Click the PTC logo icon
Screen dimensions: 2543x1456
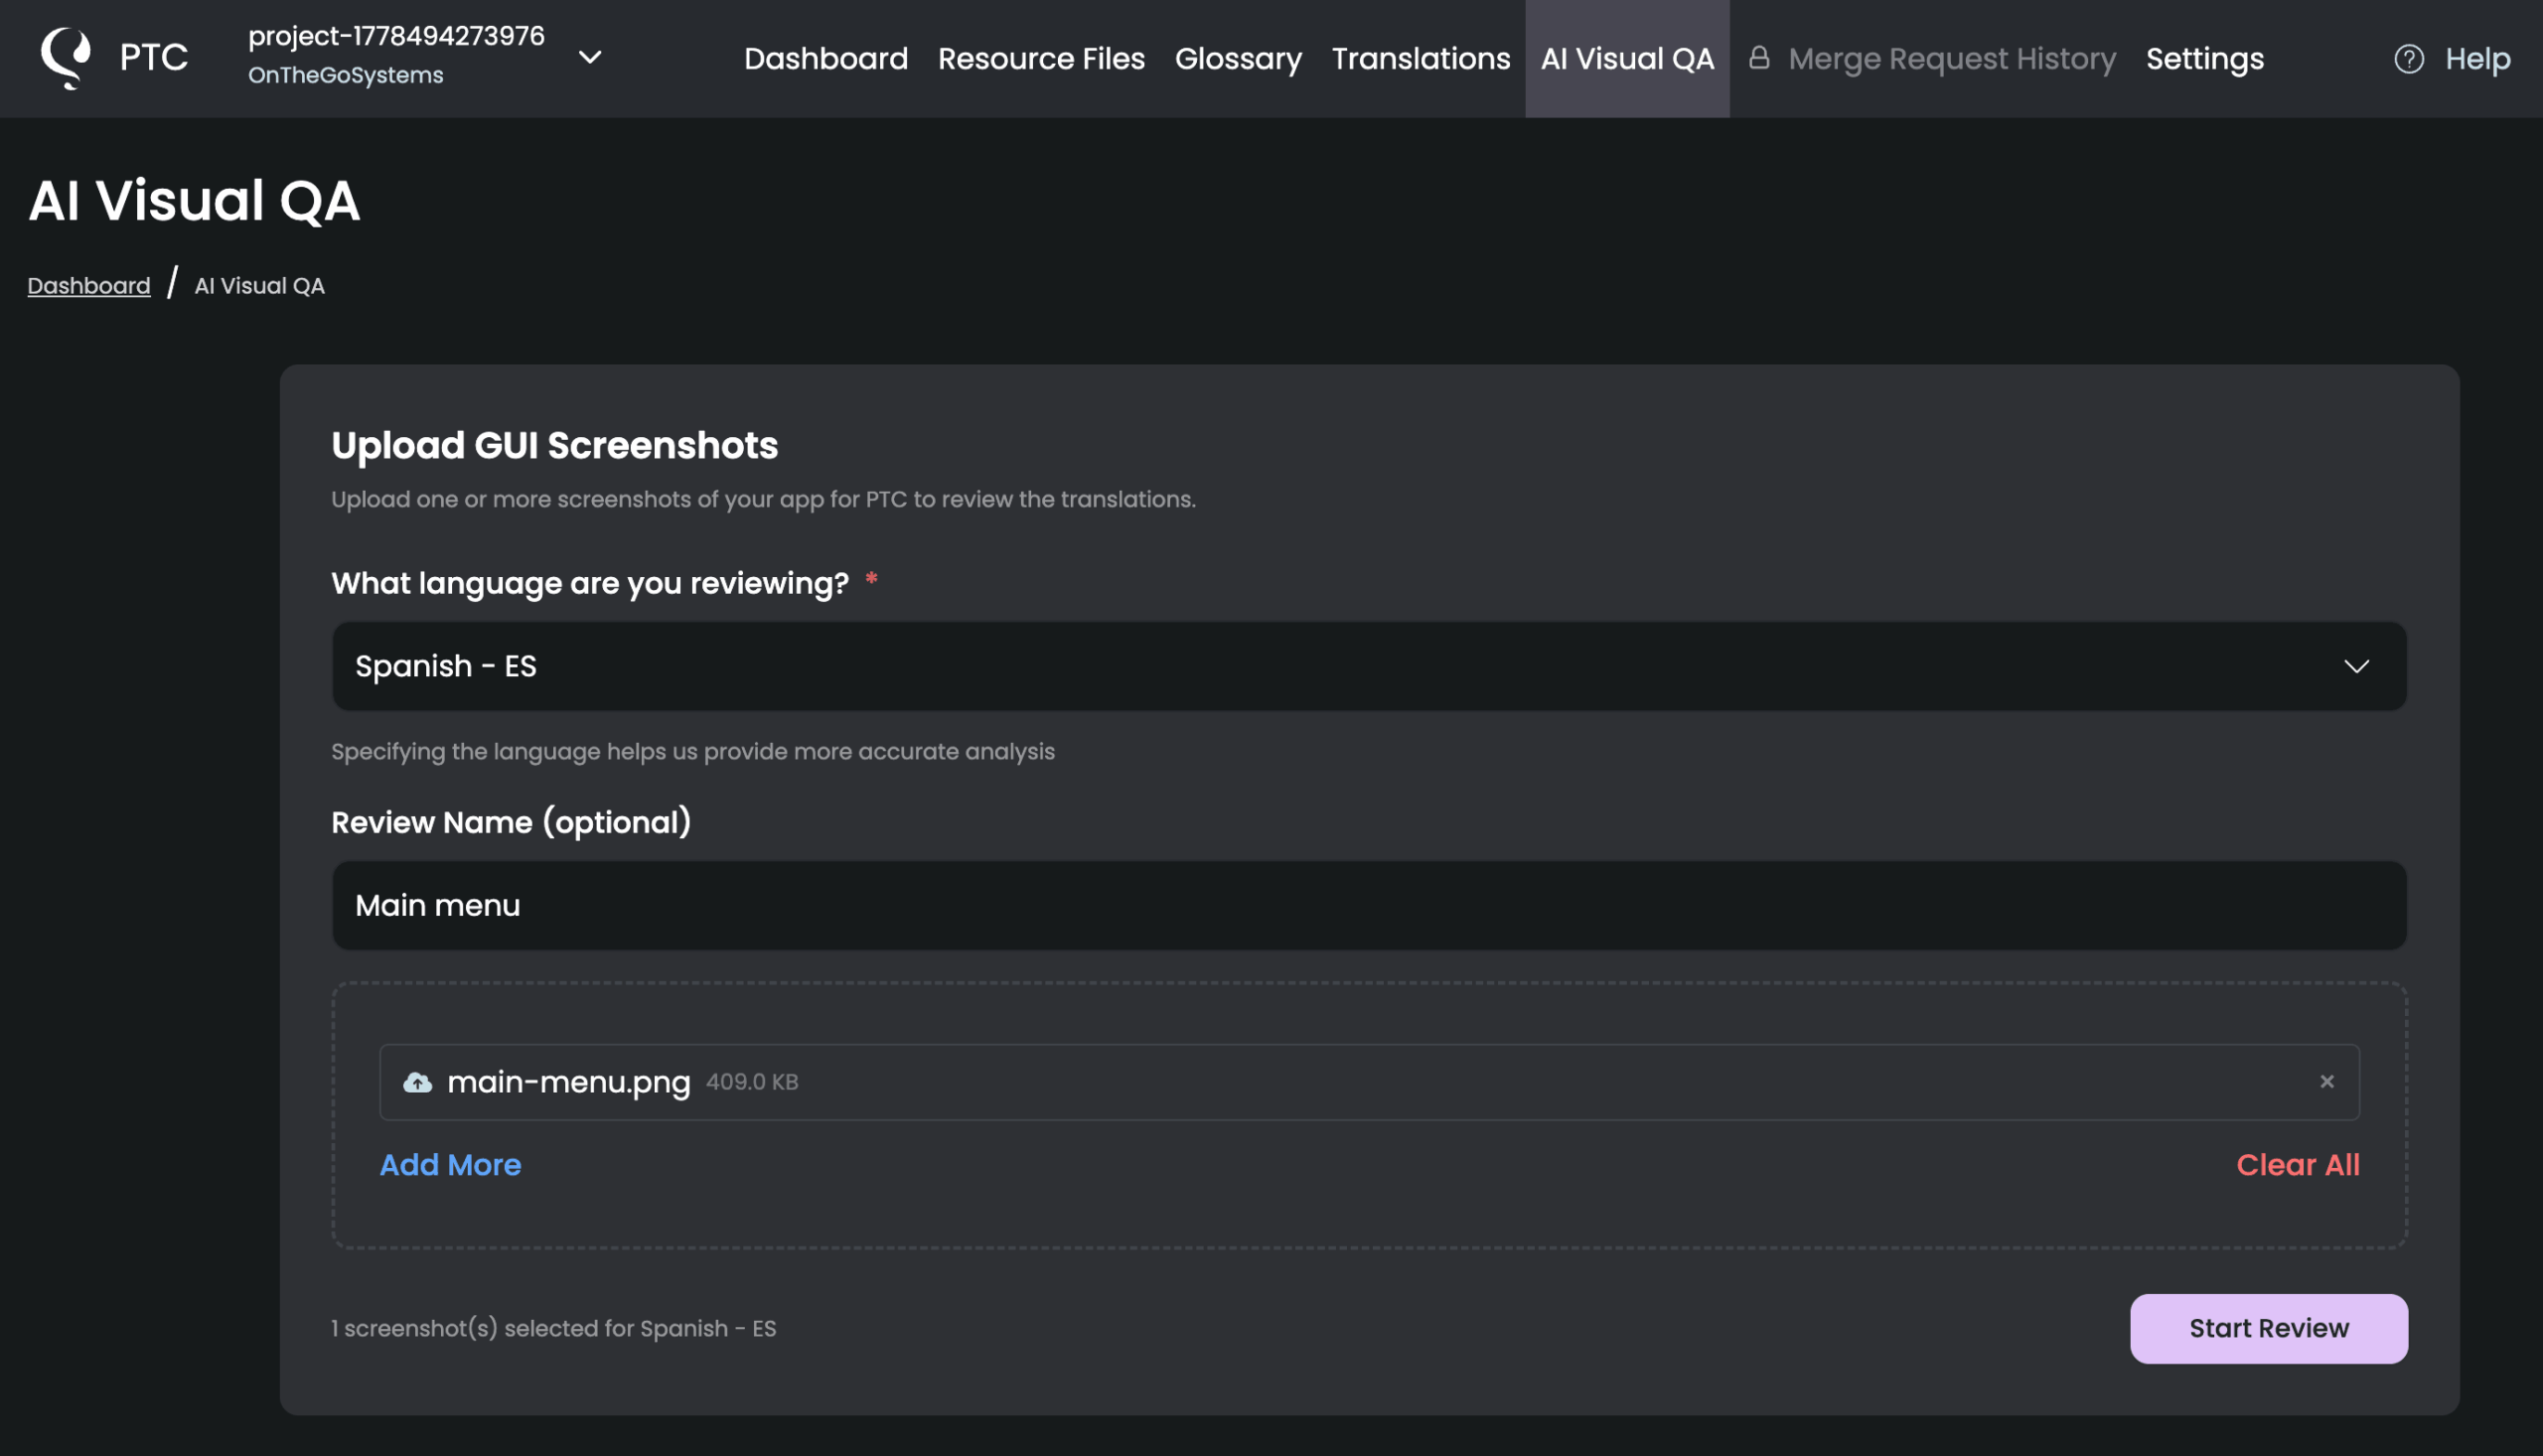coord(65,58)
